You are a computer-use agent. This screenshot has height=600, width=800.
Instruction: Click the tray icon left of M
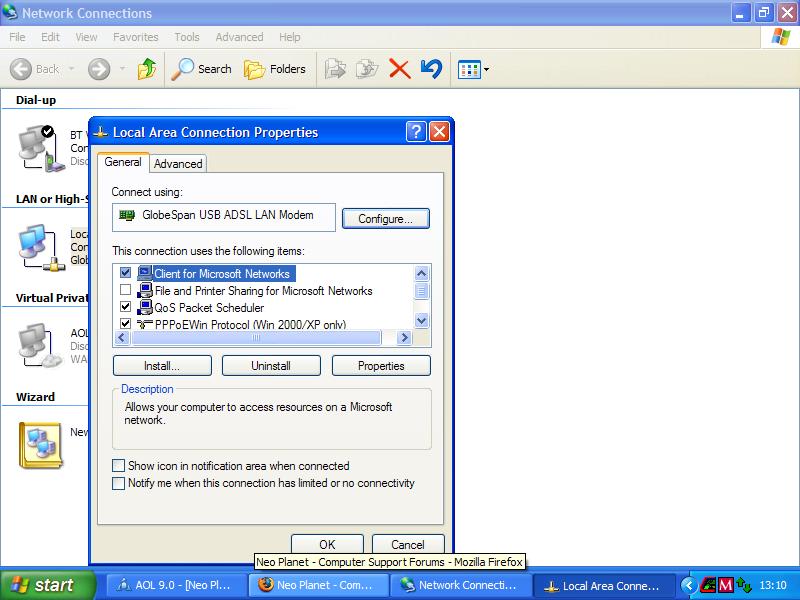(x=708, y=585)
